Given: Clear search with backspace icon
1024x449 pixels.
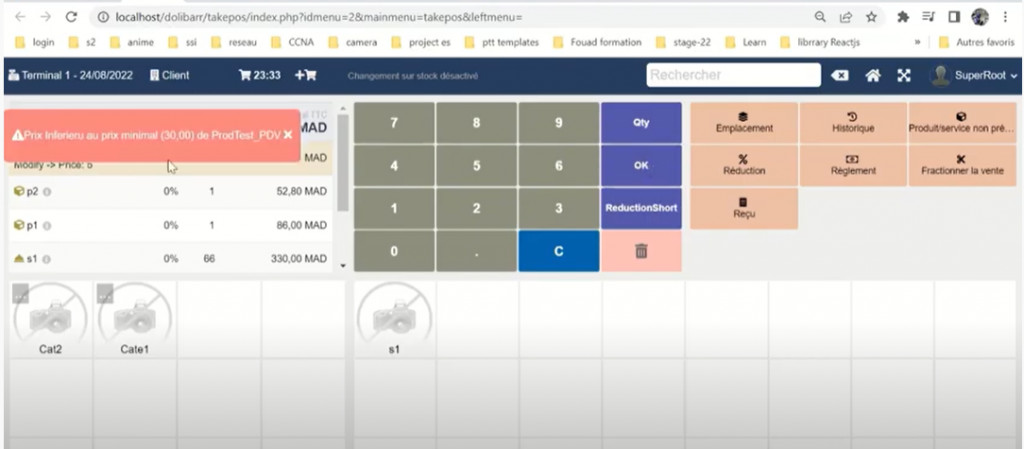Looking at the screenshot, I should 839,76.
